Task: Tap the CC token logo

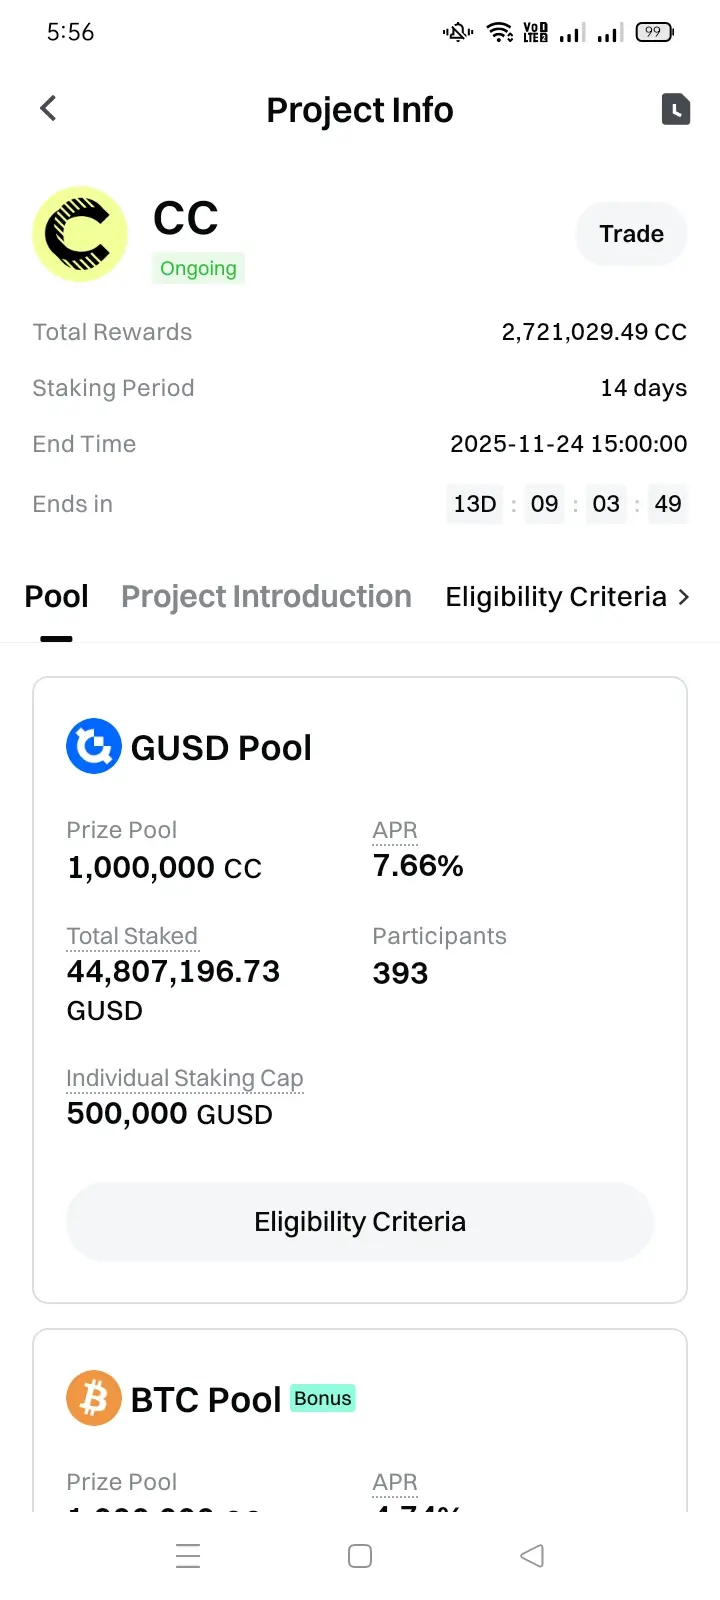Action: pyautogui.click(x=80, y=234)
